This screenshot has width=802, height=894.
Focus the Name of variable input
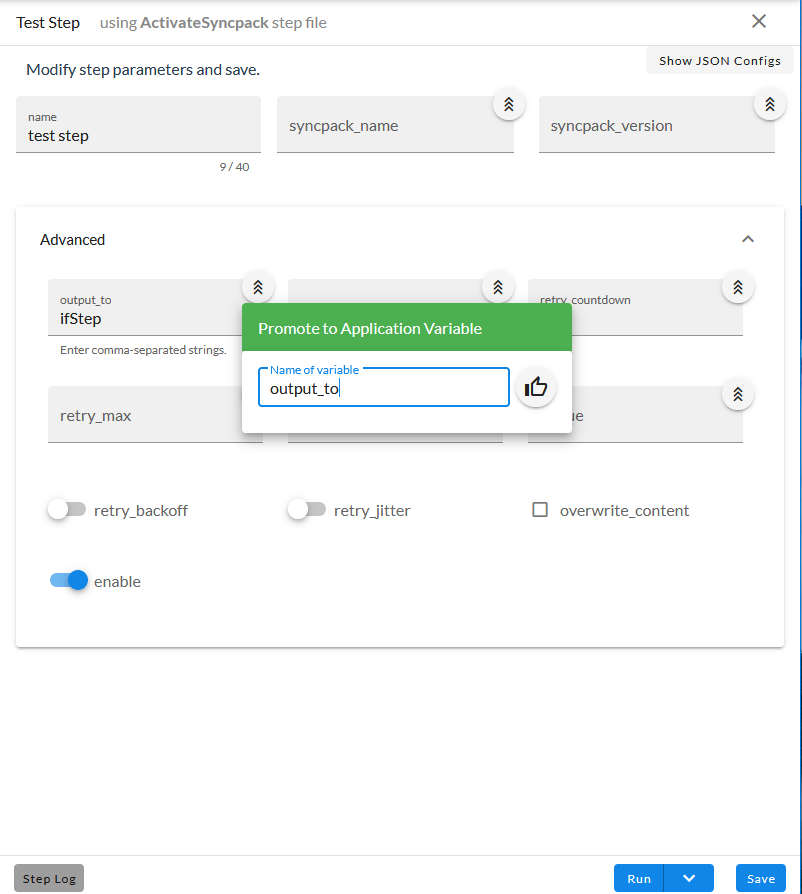tap(383, 388)
